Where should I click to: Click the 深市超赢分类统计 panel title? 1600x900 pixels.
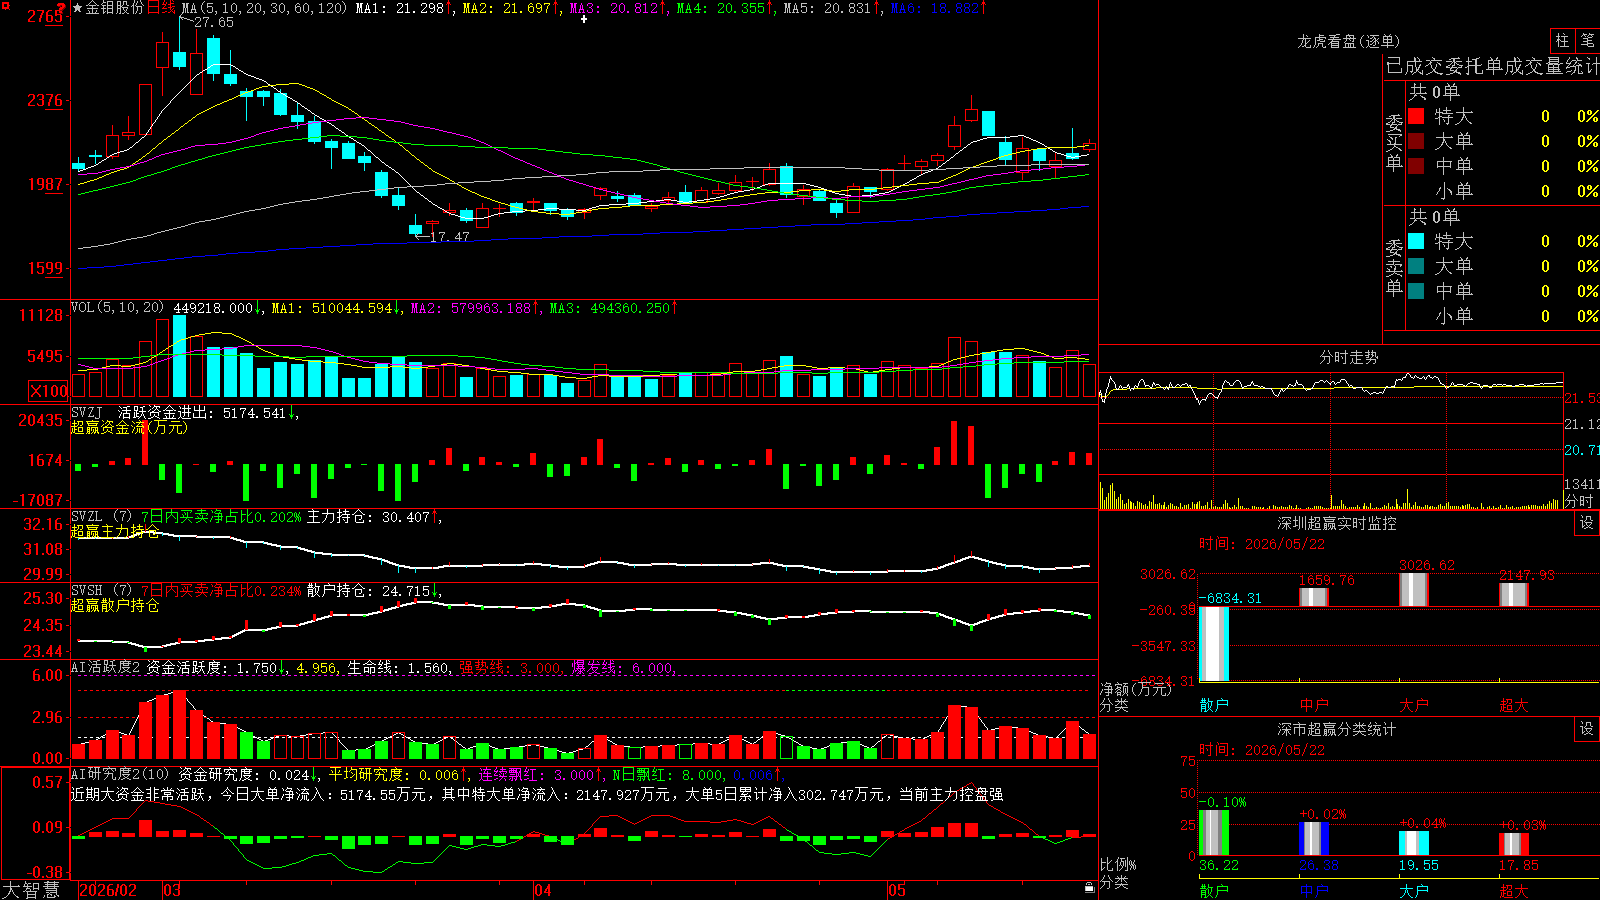[x=1336, y=729]
